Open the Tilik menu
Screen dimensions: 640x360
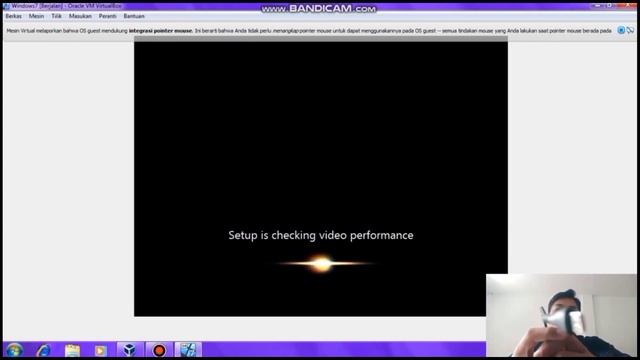click(56, 16)
